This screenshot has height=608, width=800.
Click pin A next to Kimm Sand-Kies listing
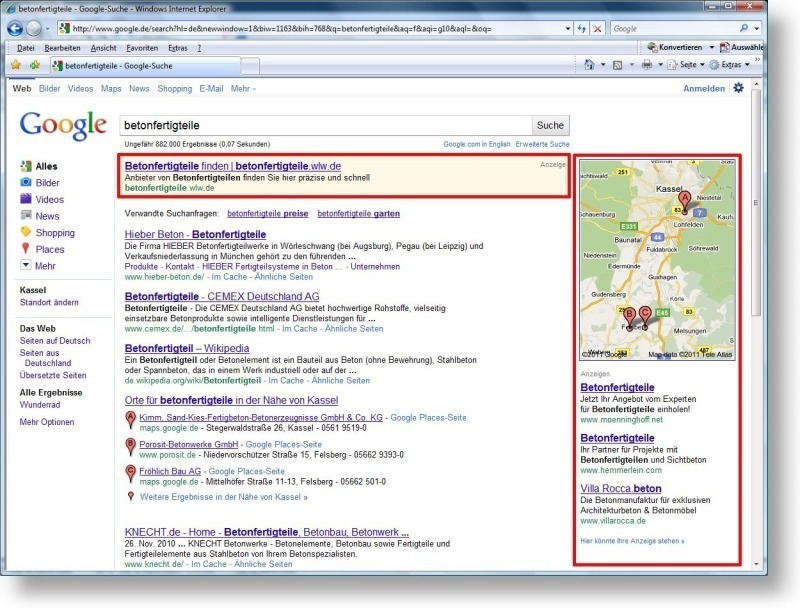pos(131,421)
